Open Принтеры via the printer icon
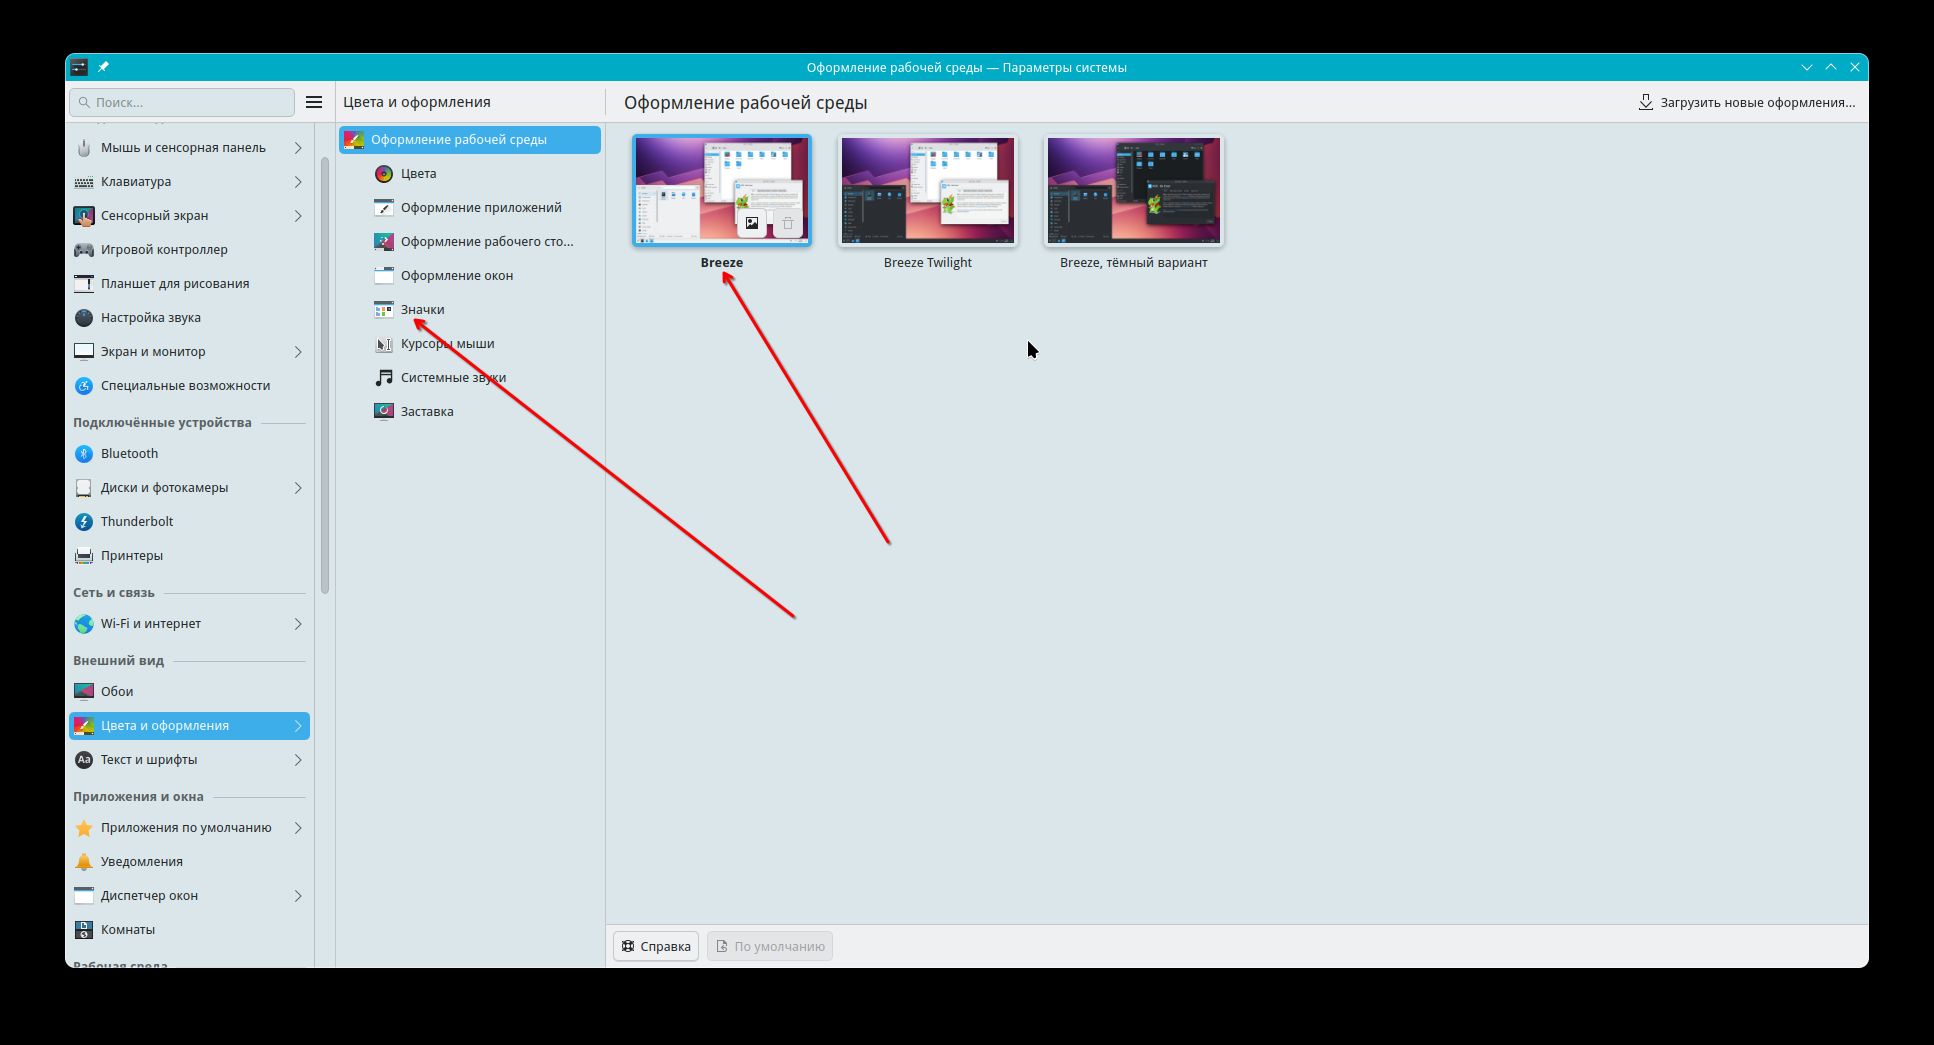 click(x=84, y=556)
